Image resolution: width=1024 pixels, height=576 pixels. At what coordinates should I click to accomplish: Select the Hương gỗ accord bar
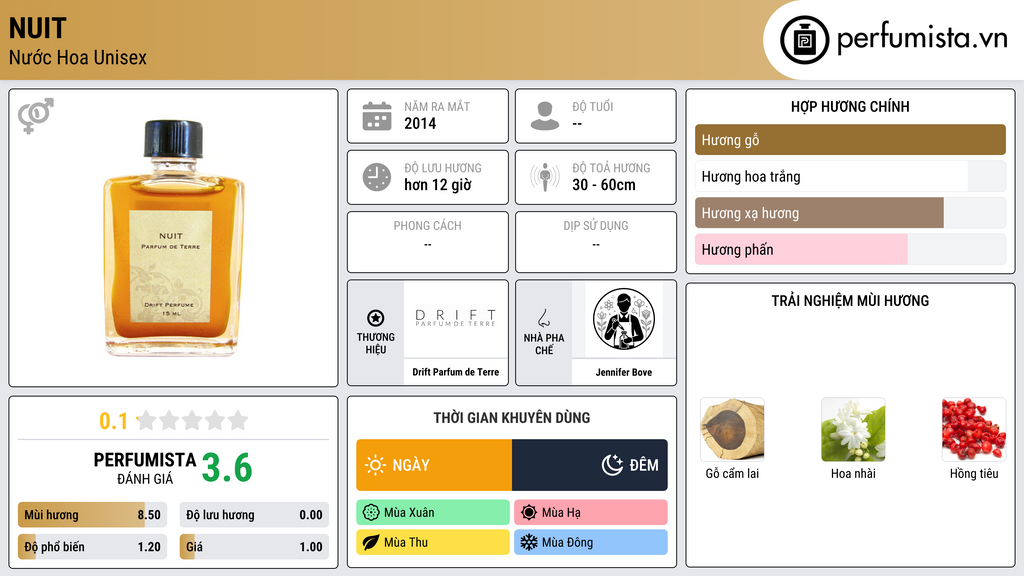[x=850, y=140]
